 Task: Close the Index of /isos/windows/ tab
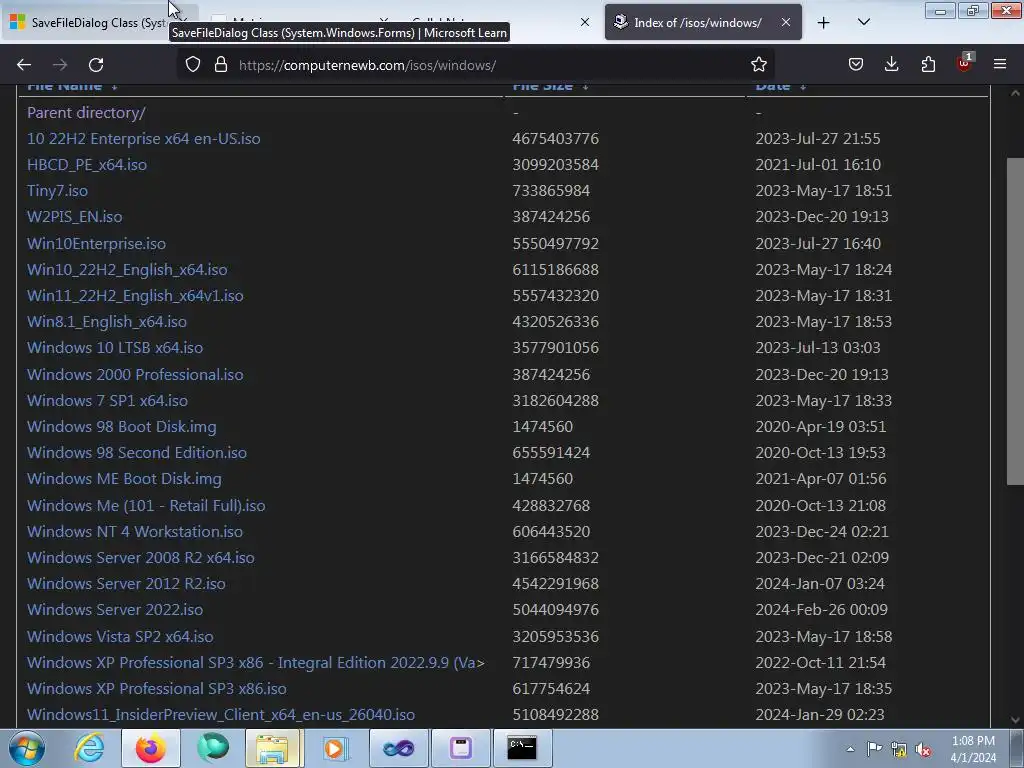(786, 23)
